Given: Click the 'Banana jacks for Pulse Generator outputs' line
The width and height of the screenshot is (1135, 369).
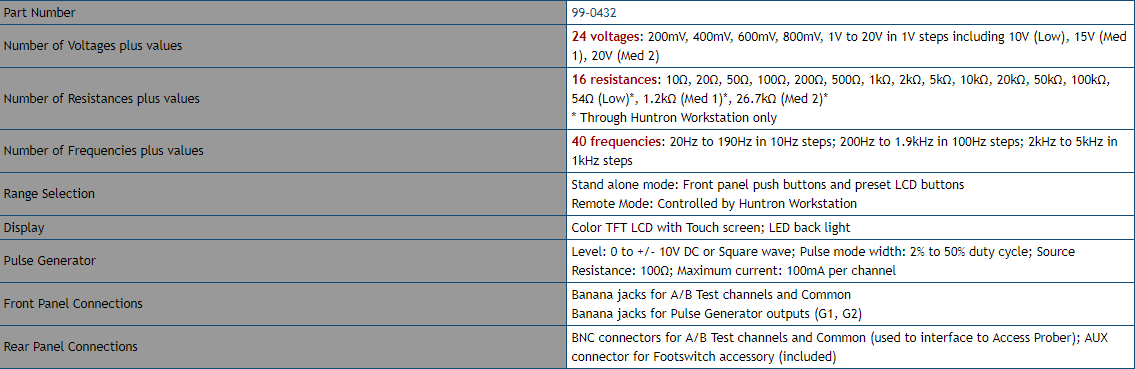Looking at the screenshot, I should coord(717,313).
